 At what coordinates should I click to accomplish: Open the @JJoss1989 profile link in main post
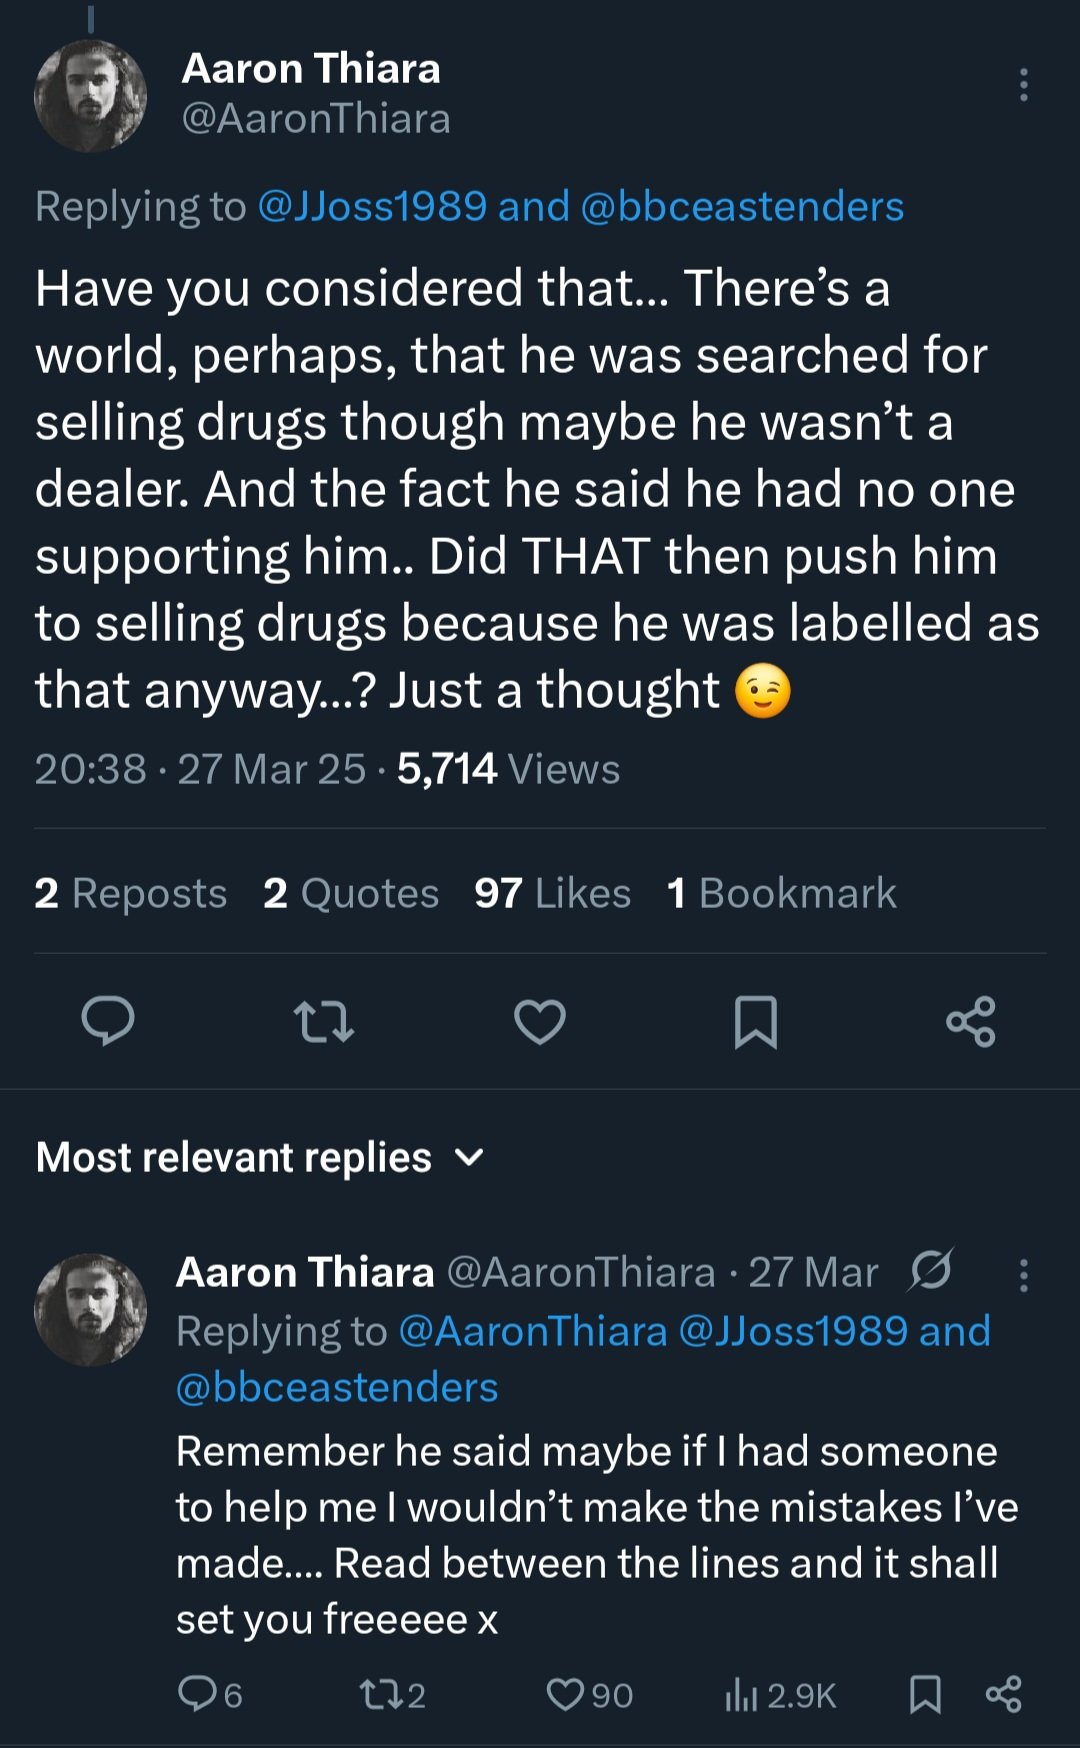tap(372, 207)
